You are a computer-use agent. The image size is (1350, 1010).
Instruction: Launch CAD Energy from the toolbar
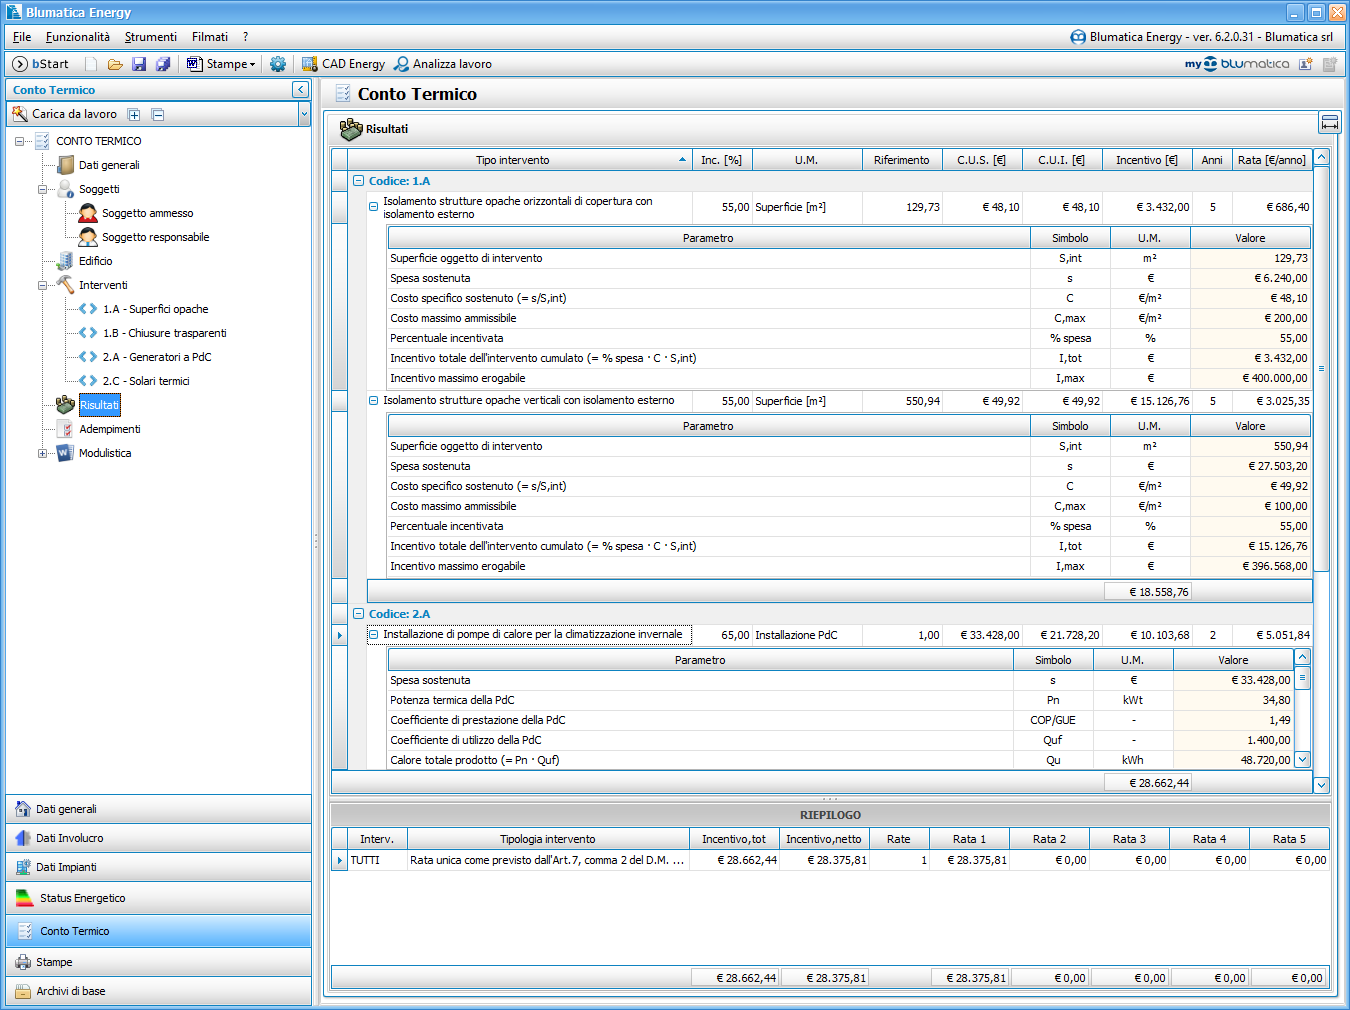tap(343, 64)
